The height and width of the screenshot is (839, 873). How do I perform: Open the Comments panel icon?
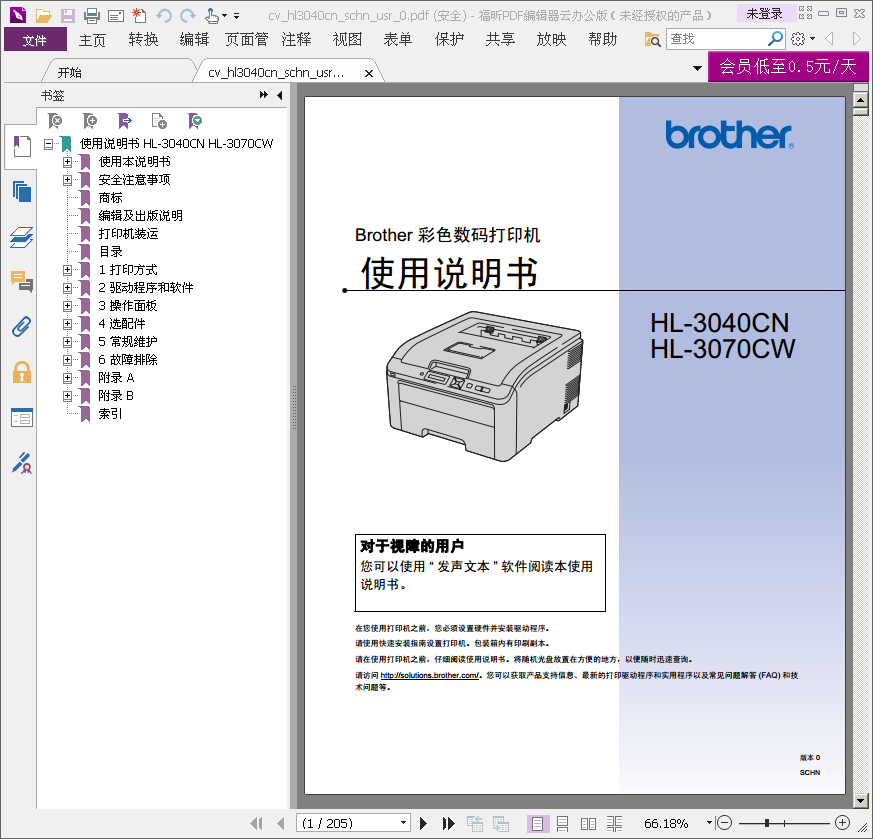coord(22,282)
